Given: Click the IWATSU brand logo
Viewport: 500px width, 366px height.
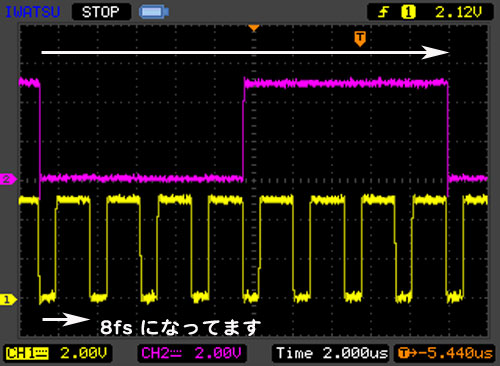Looking at the screenshot, I should [x=32, y=12].
